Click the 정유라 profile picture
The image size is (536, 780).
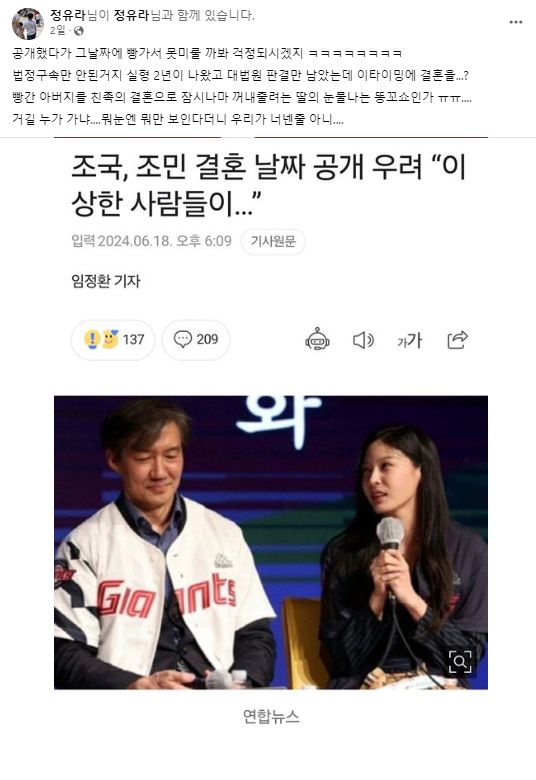(x=27, y=23)
